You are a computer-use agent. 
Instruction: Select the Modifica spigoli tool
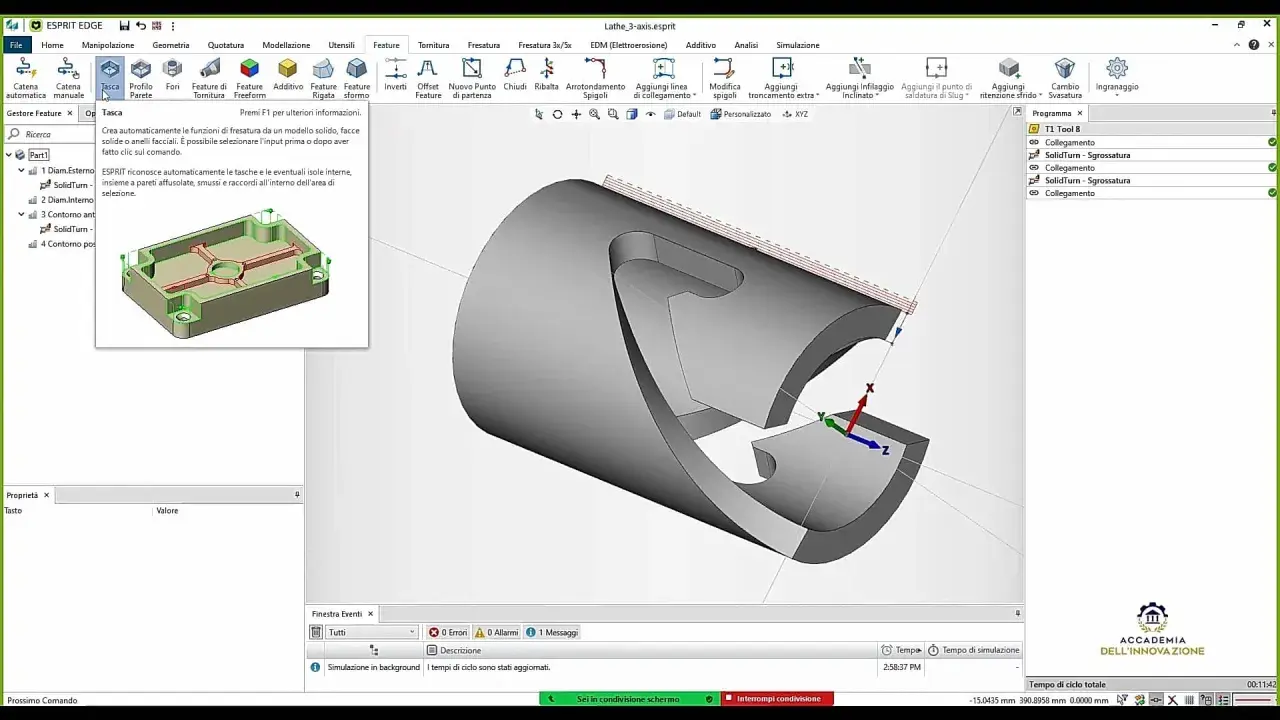tap(725, 78)
